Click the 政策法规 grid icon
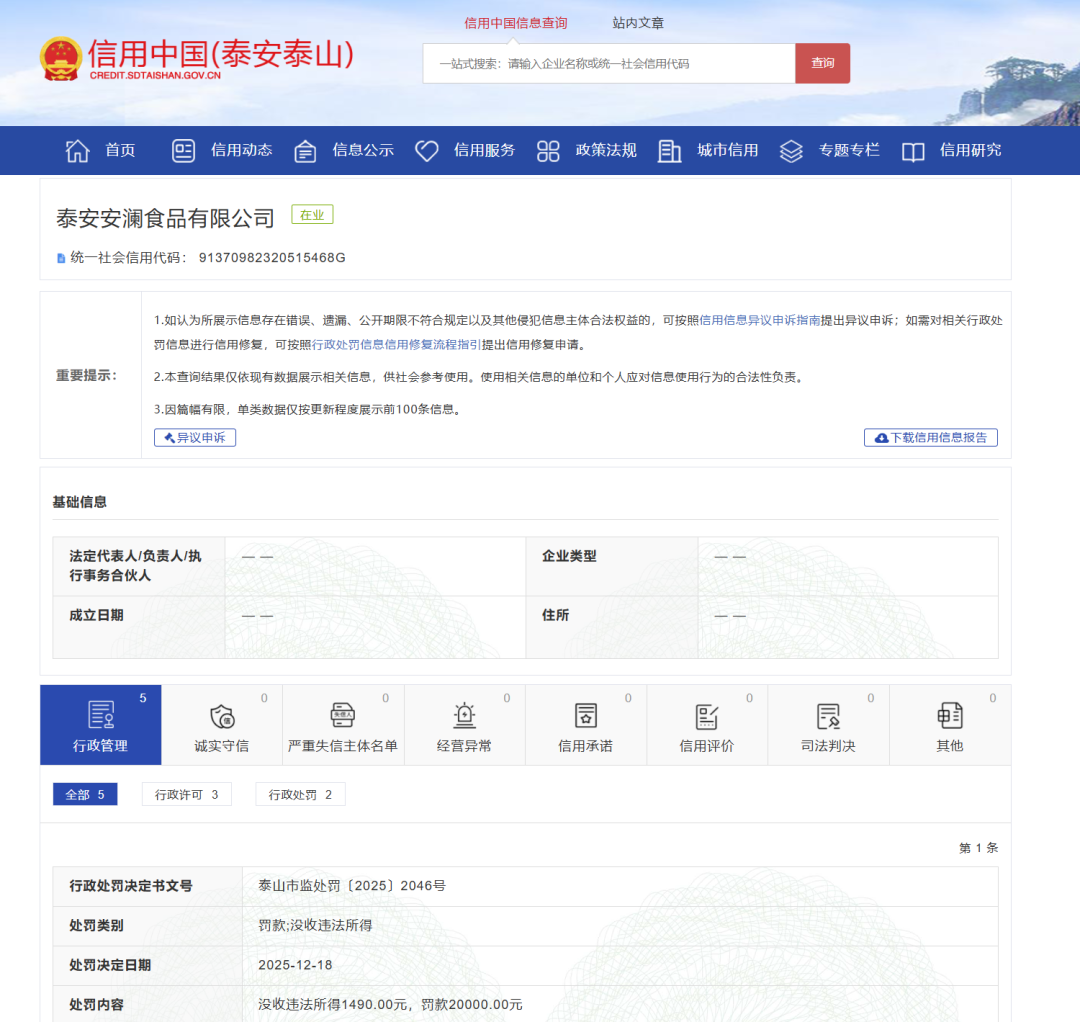This screenshot has width=1080, height=1022. tap(548, 151)
